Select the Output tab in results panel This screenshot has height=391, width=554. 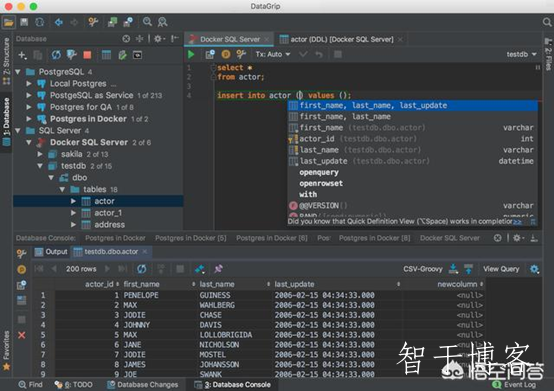click(x=51, y=251)
